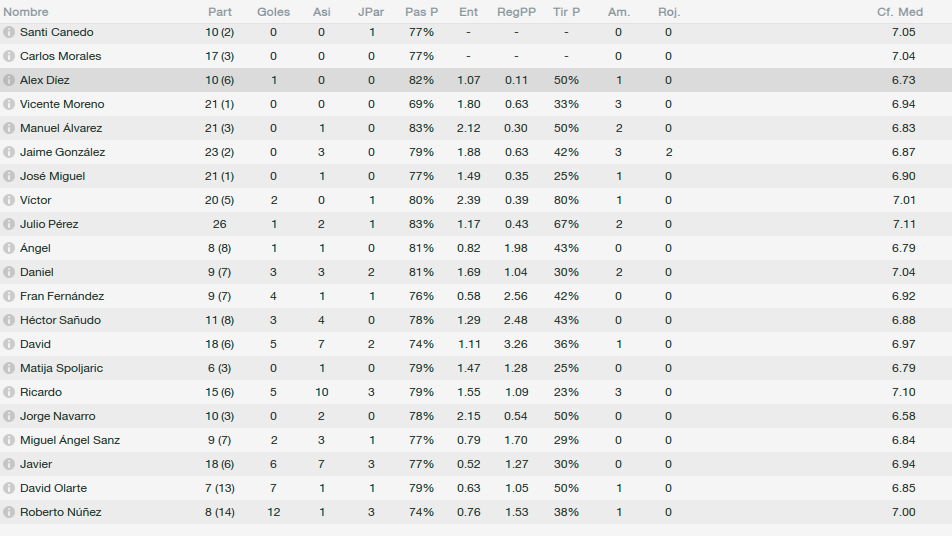This screenshot has width=952, height=536.
Task: Open info icon for Julio Pérez
Action: coord(8,224)
